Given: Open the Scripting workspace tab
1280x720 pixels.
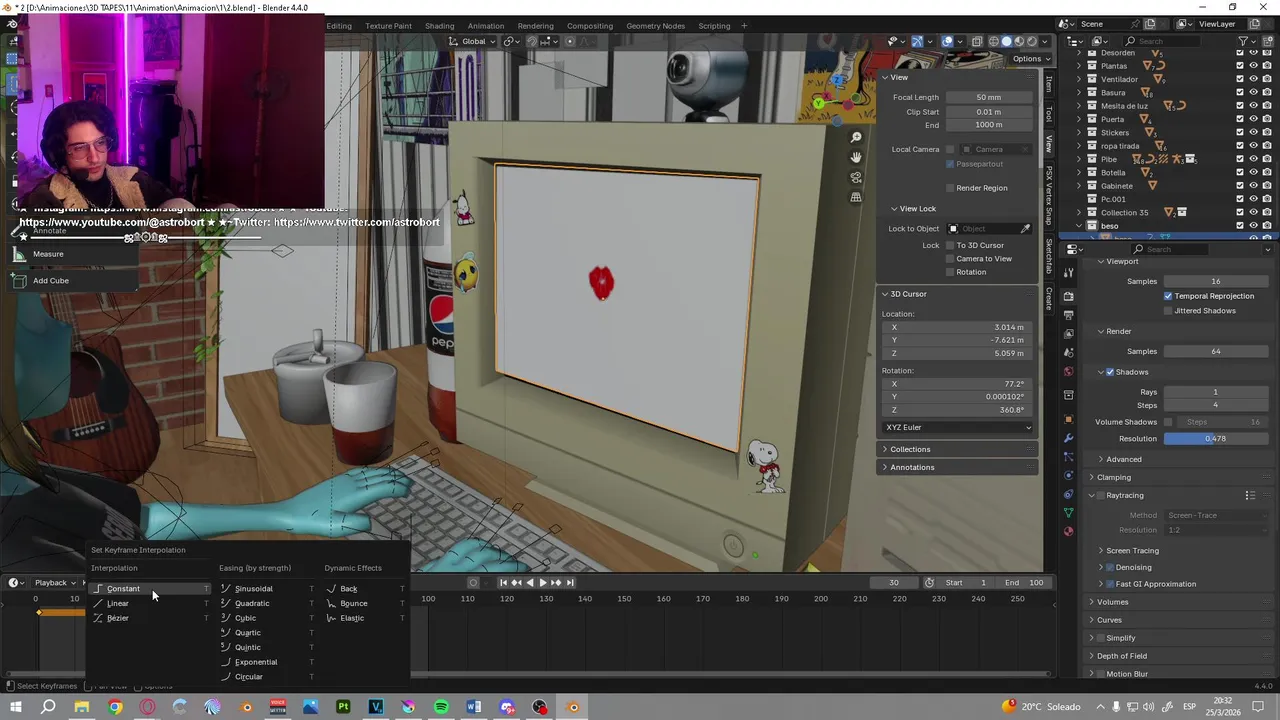Looking at the screenshot, I should click(714, 26).
